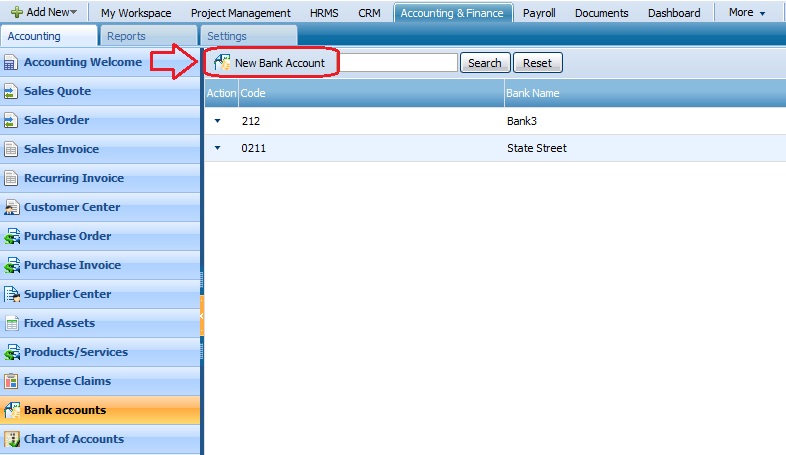Click the Recurring Invoice document icon
Image resolution: width=786 pixels, height=455 pixels.
(x=11, y=178)
